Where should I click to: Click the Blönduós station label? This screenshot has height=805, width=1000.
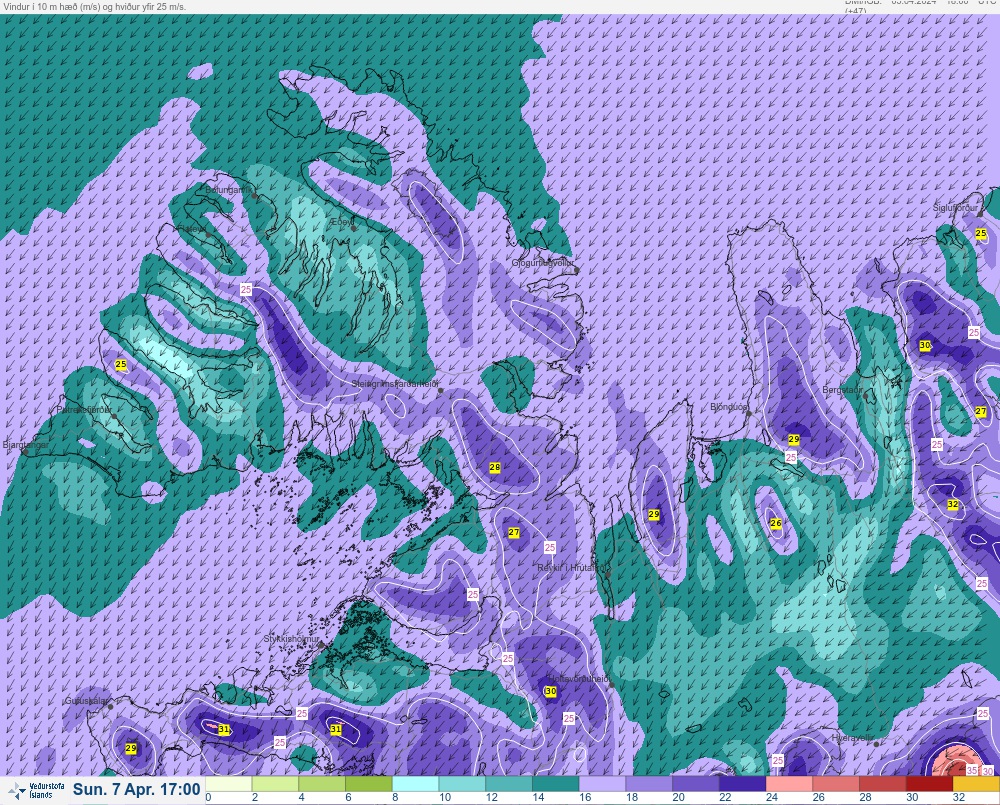(x=728, y=406)
